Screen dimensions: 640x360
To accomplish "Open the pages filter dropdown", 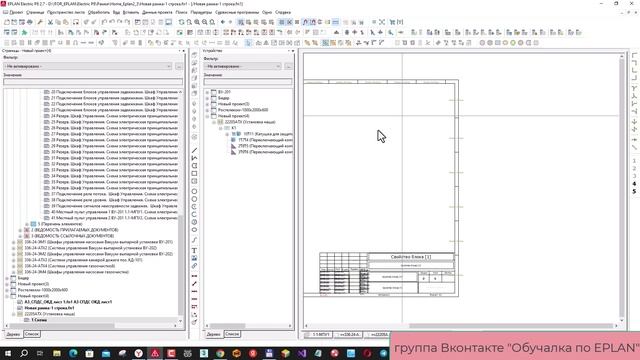I will 88,66.
